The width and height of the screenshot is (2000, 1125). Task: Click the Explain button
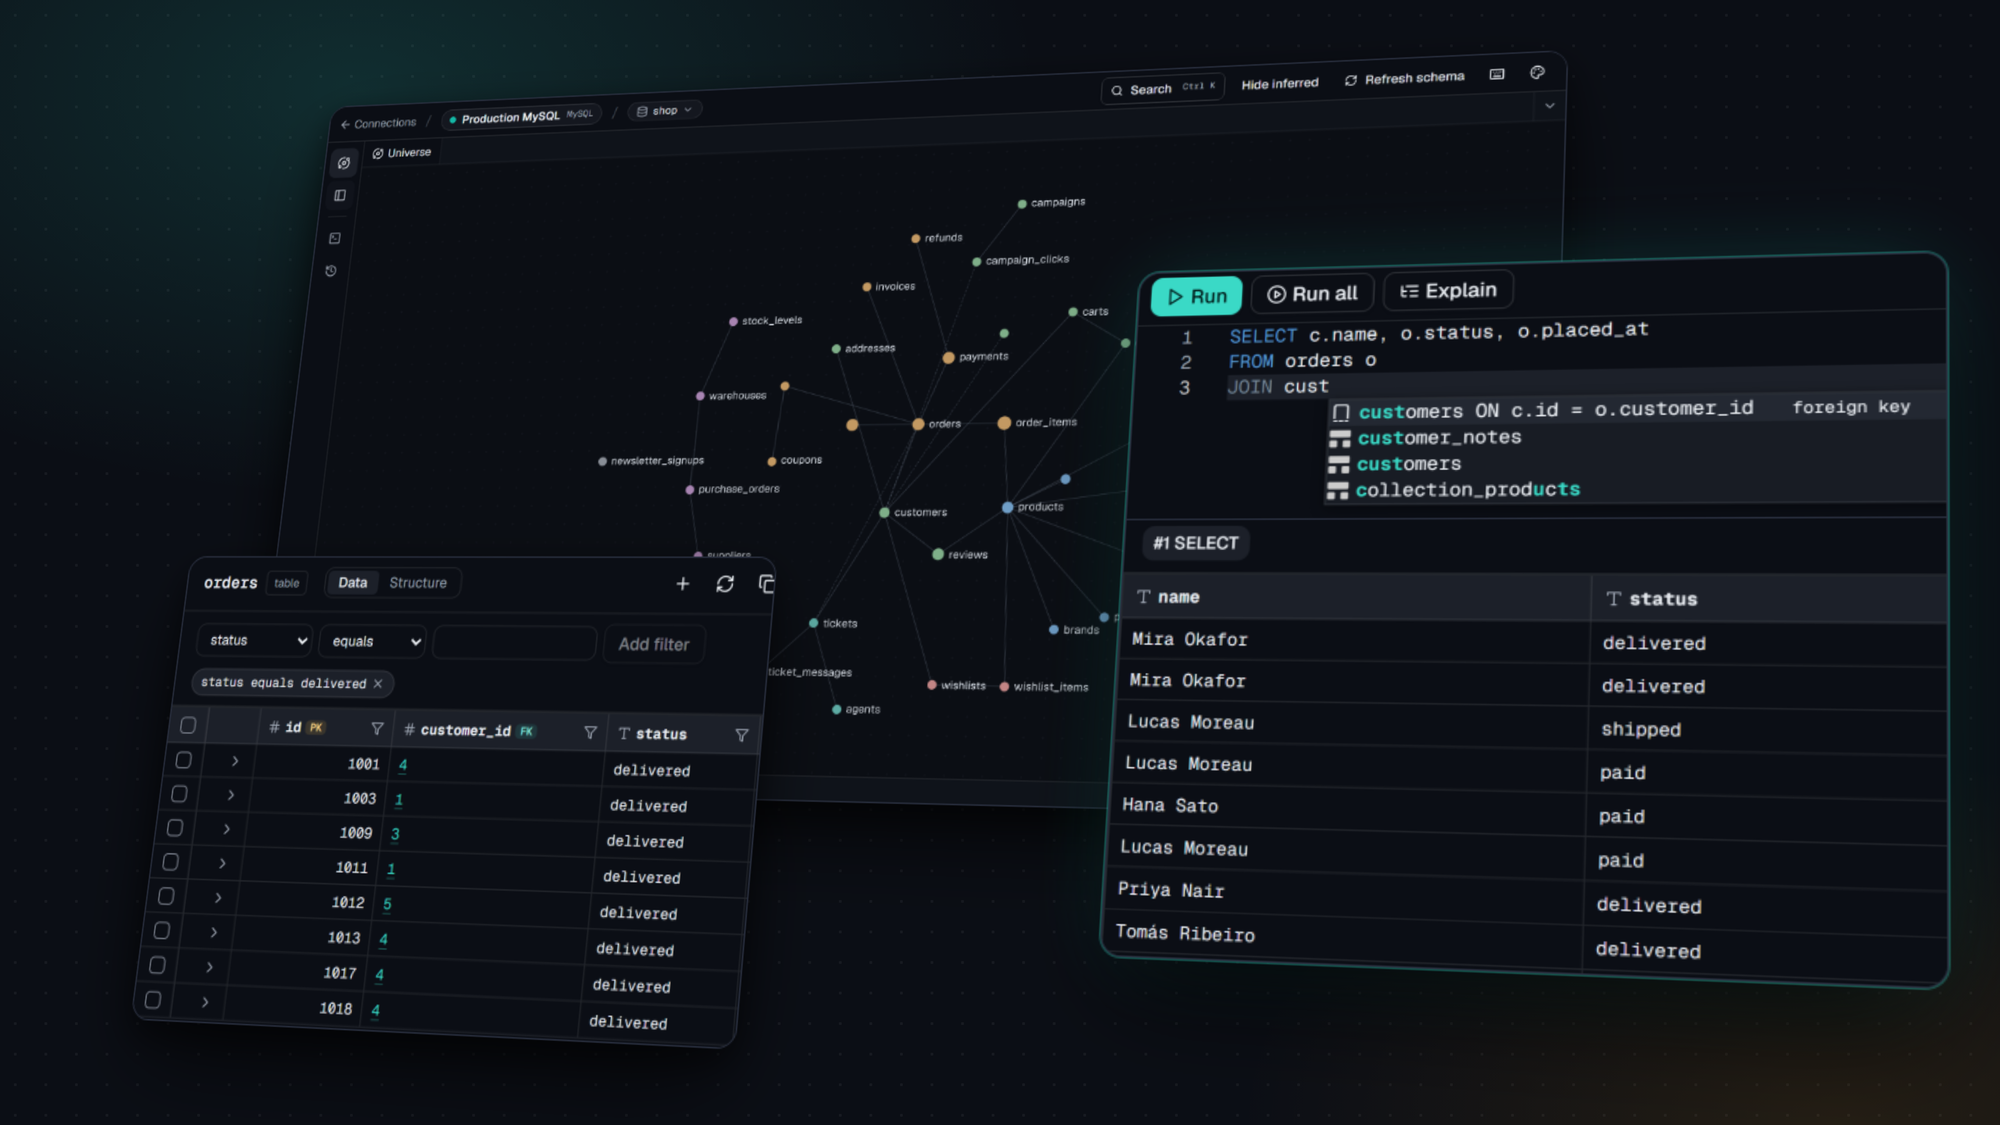pos(1448,291)
